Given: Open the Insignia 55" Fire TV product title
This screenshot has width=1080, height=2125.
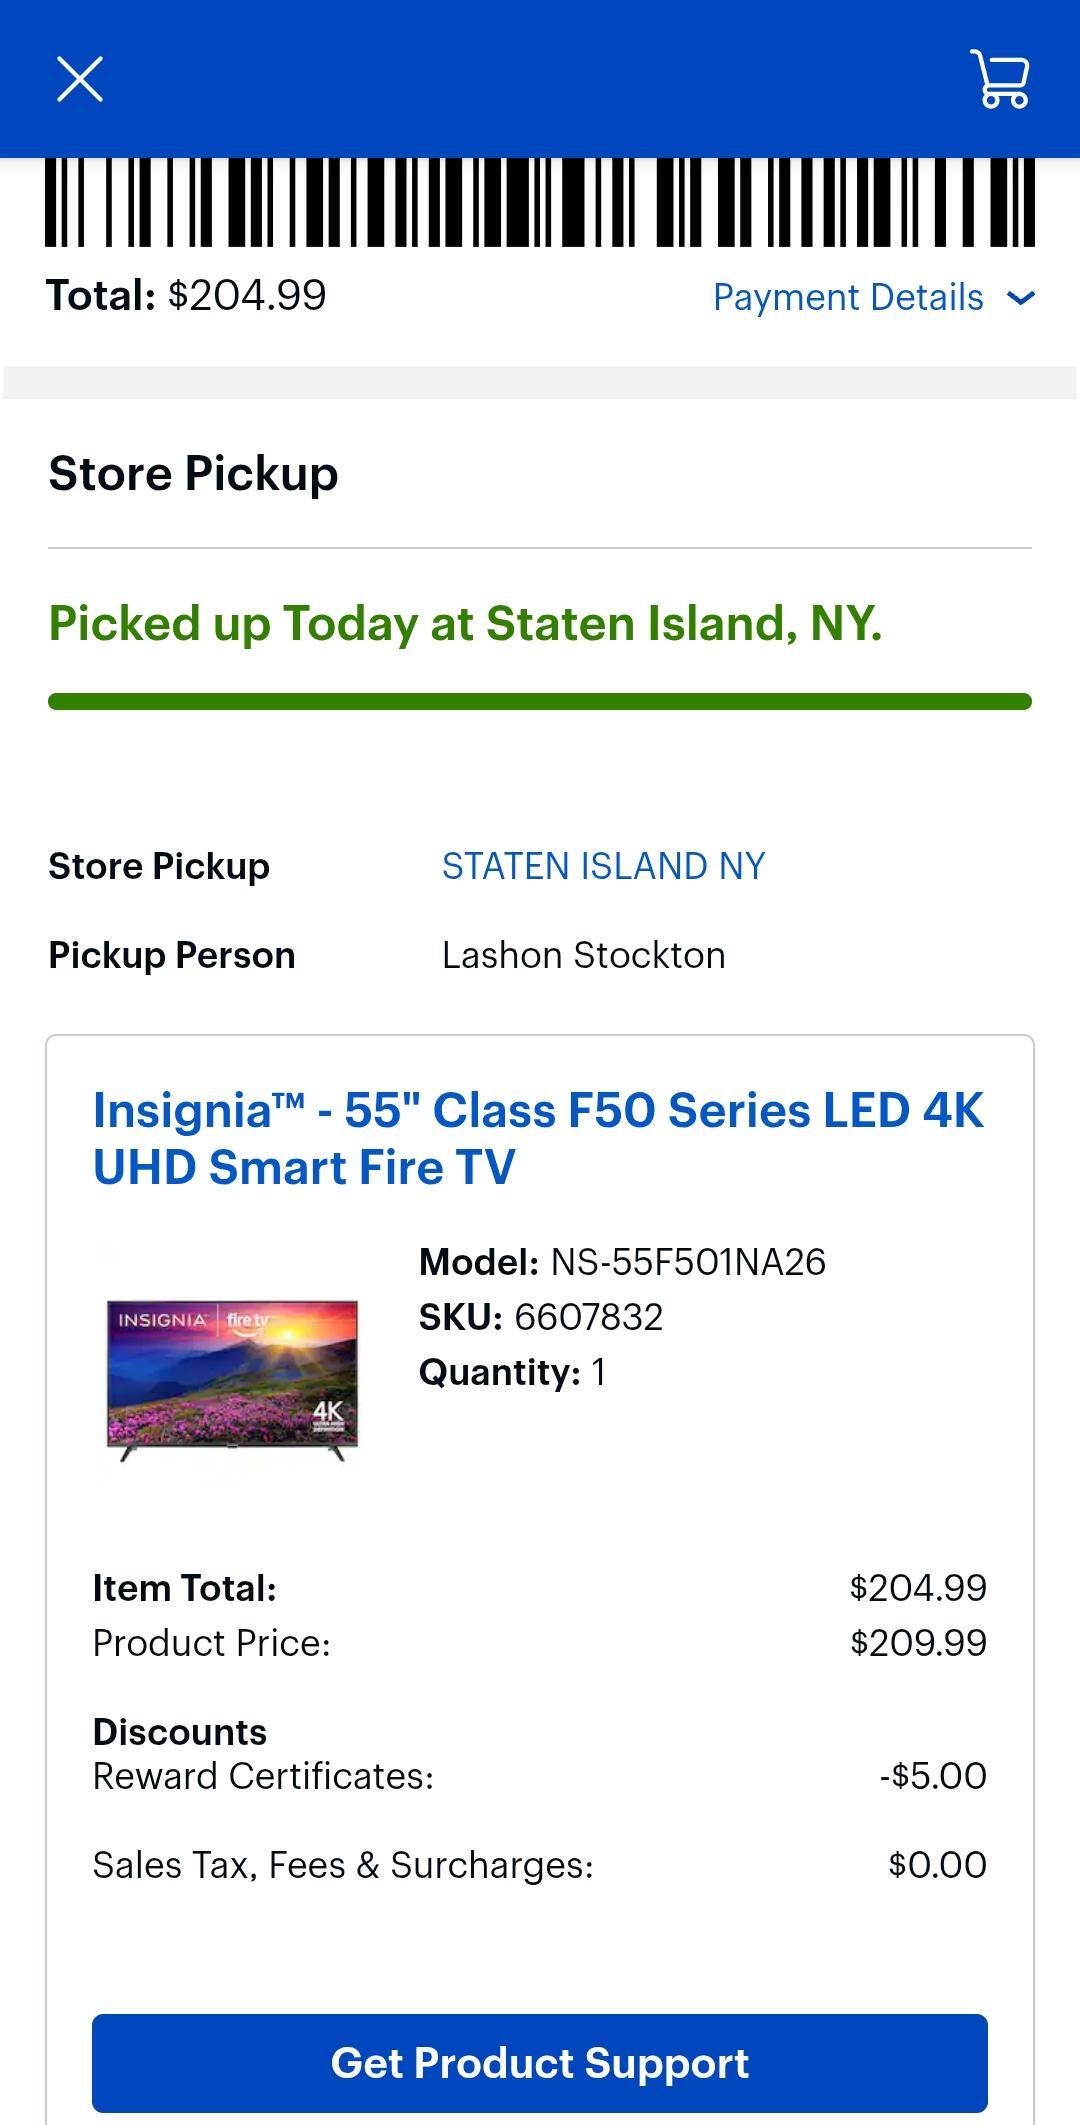Looking at the screenshot, I should [x=538, y=1139].
